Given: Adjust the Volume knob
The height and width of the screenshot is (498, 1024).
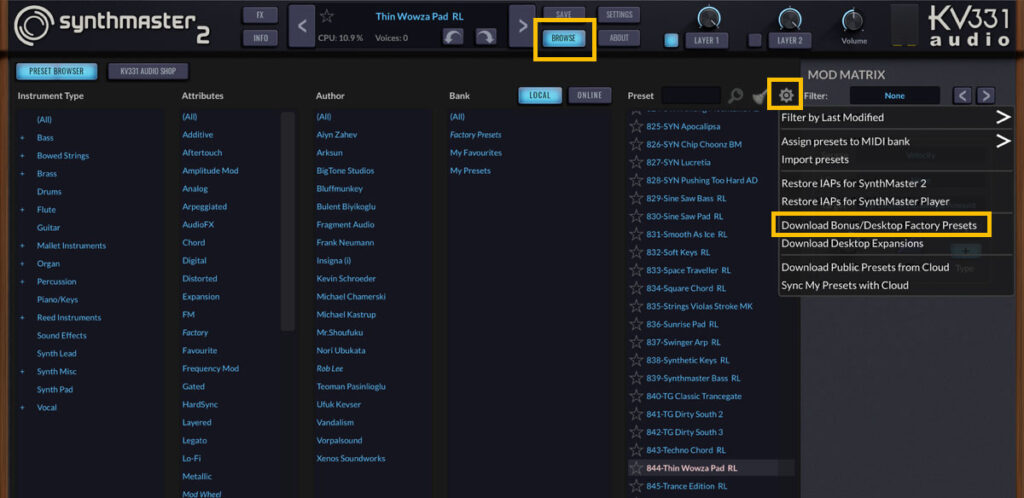Looking at the screenshot, I should (854, 20).
